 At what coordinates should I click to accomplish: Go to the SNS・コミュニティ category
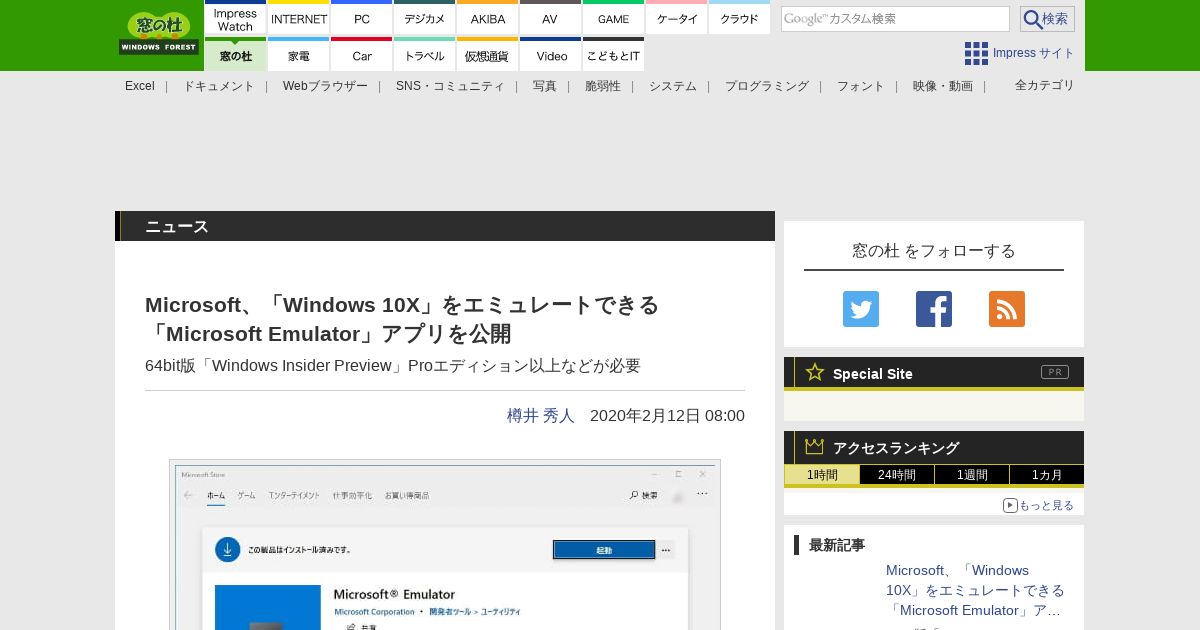point(450,86)
